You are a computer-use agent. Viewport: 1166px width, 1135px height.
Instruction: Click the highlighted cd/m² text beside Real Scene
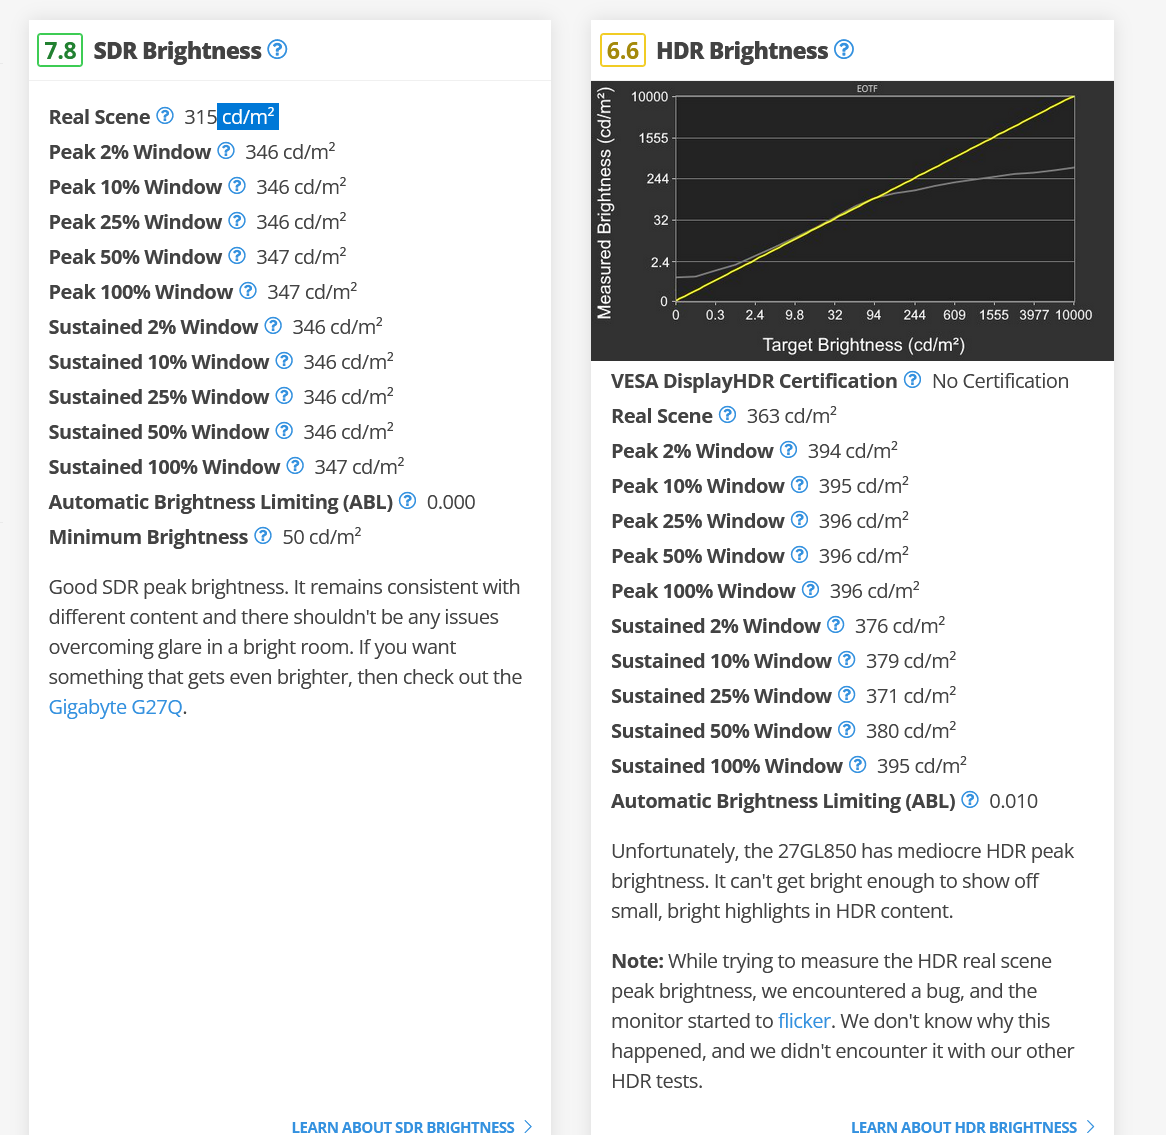pos(249,116)
